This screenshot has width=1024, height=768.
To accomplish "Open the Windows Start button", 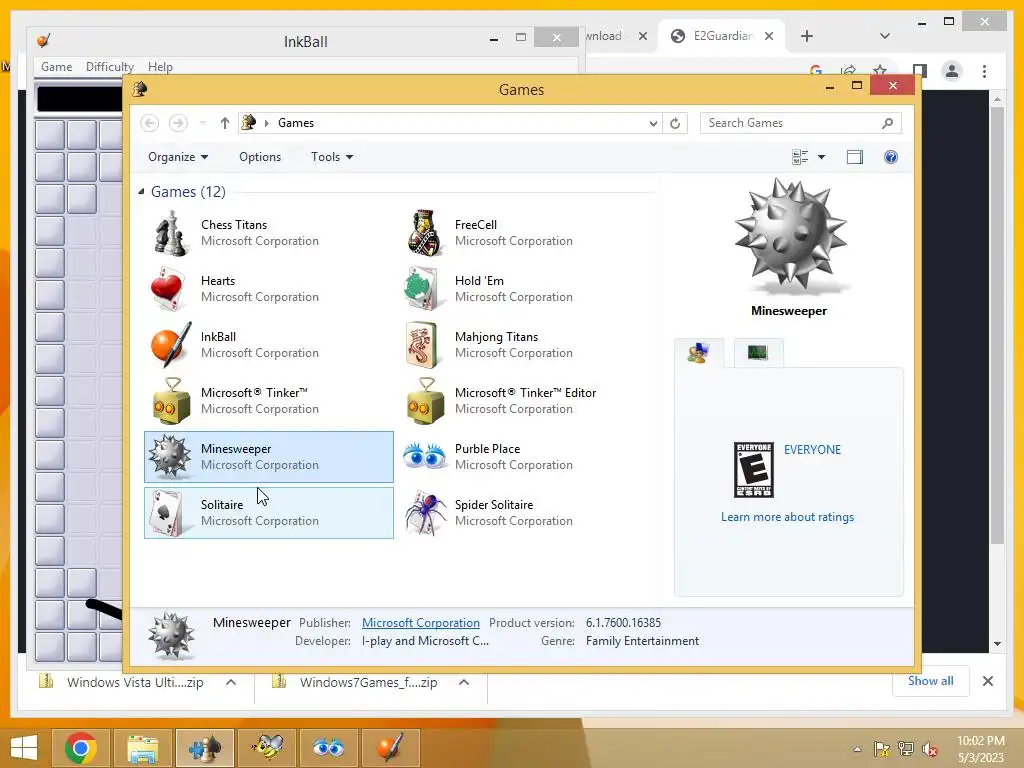I will [24, 747].
